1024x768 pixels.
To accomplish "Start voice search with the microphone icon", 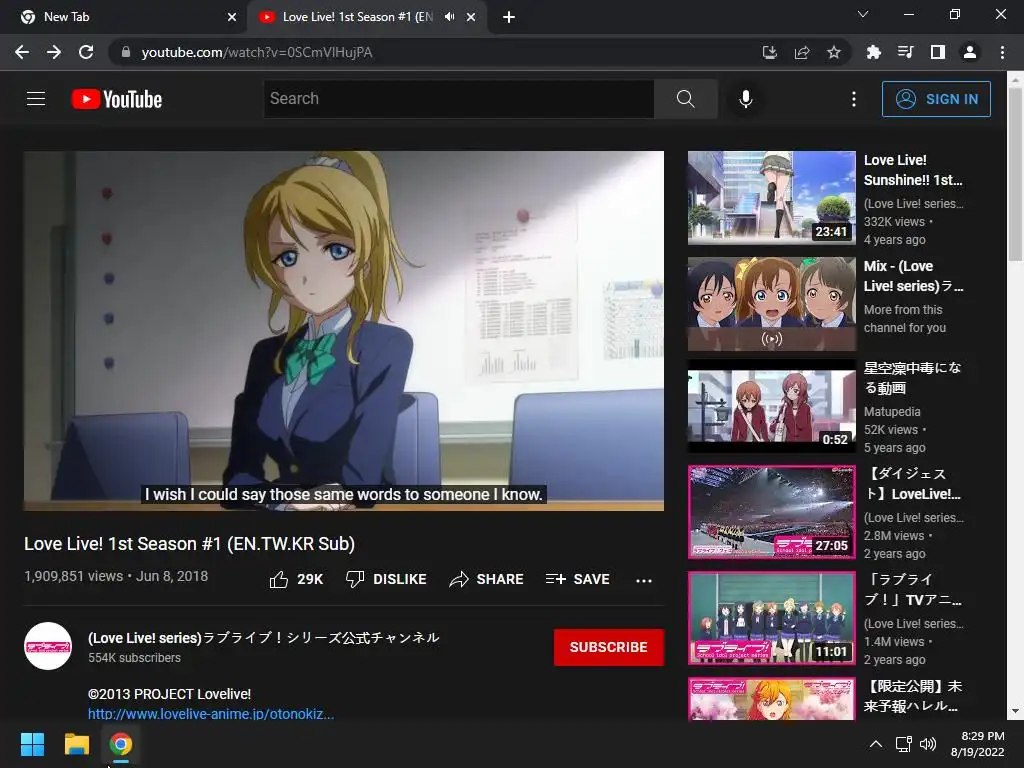I will 746,99.
